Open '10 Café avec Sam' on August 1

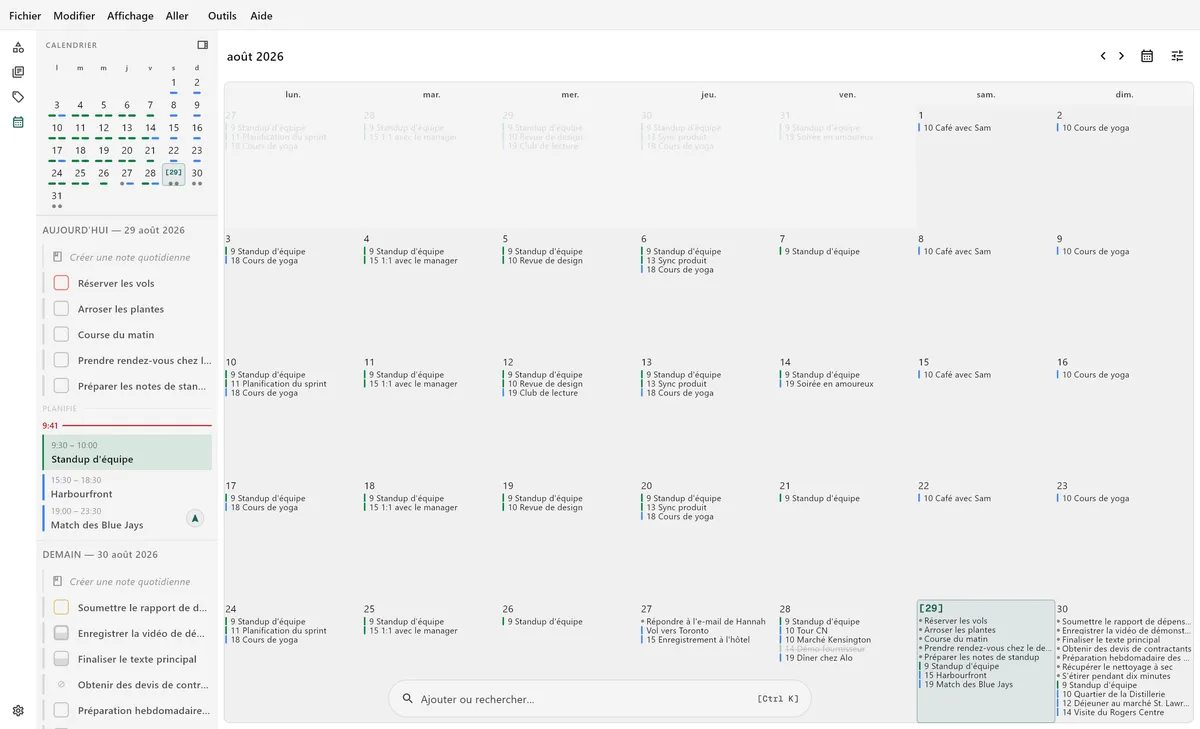click(957, 128)
